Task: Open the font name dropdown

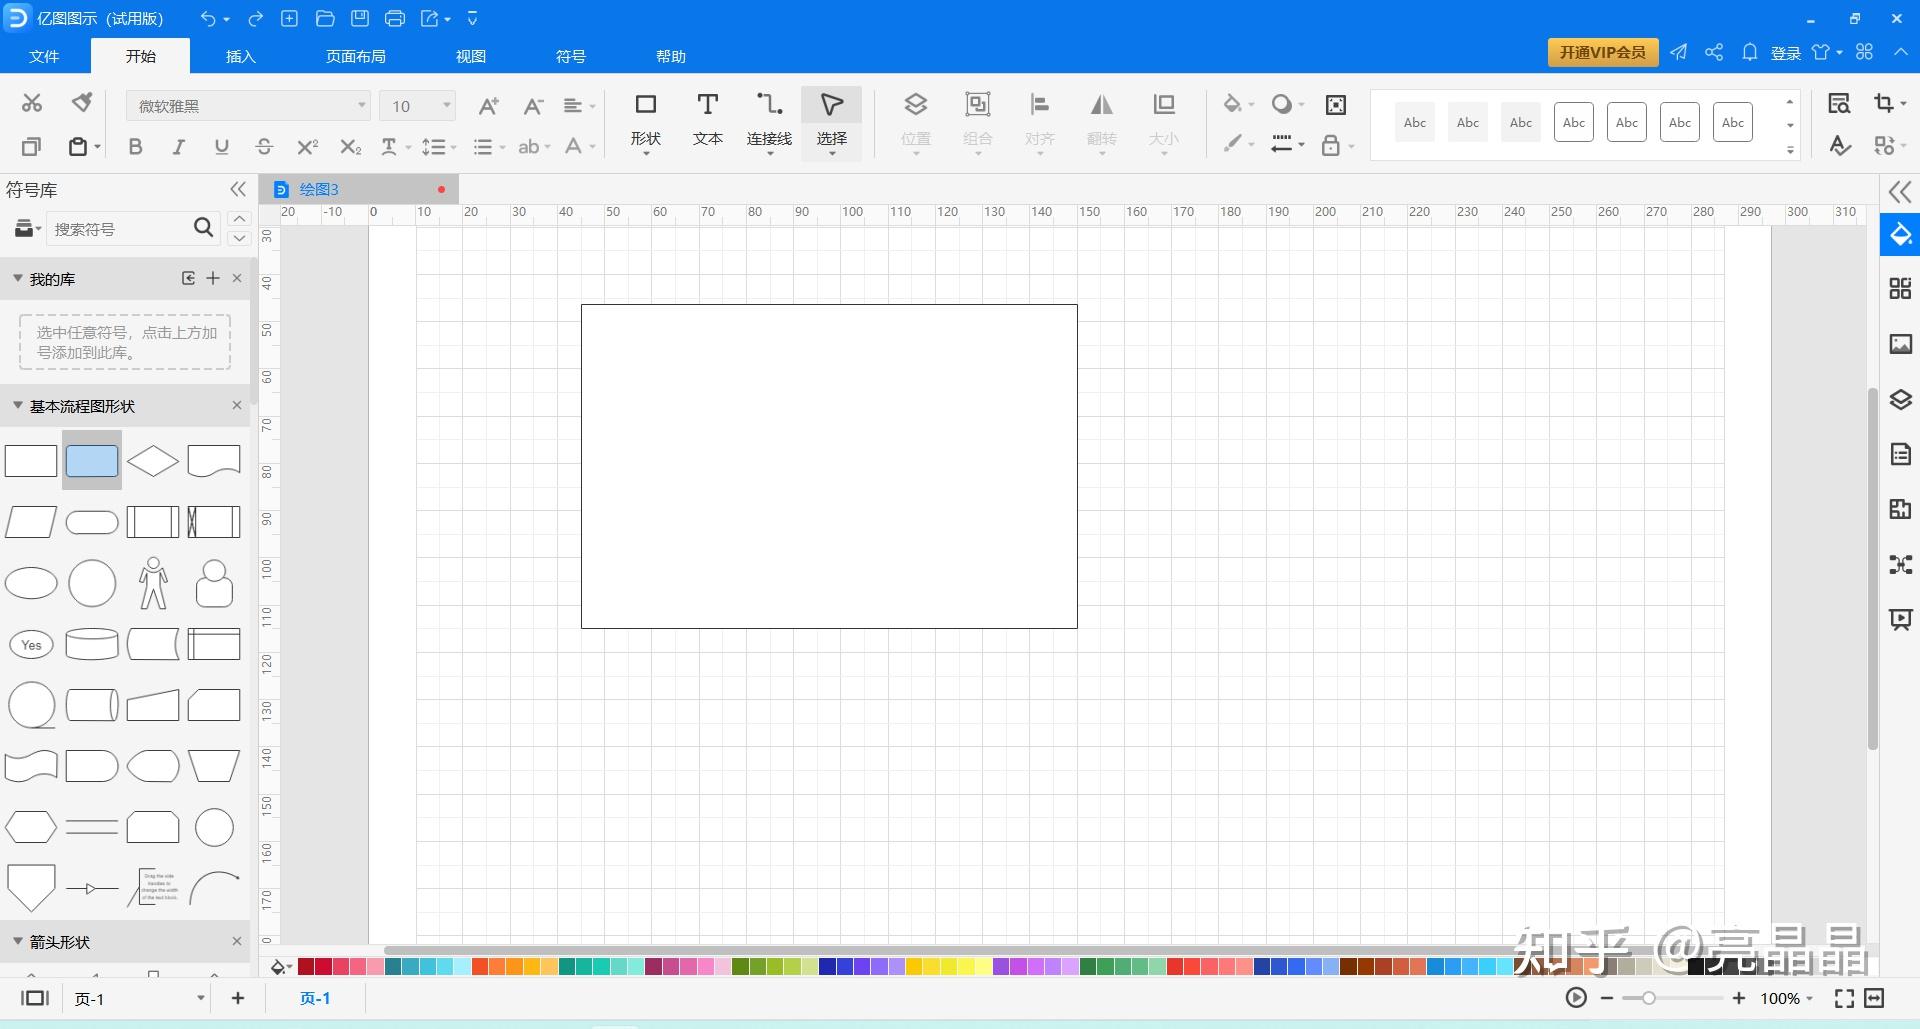Action: (x=248, y=106)
